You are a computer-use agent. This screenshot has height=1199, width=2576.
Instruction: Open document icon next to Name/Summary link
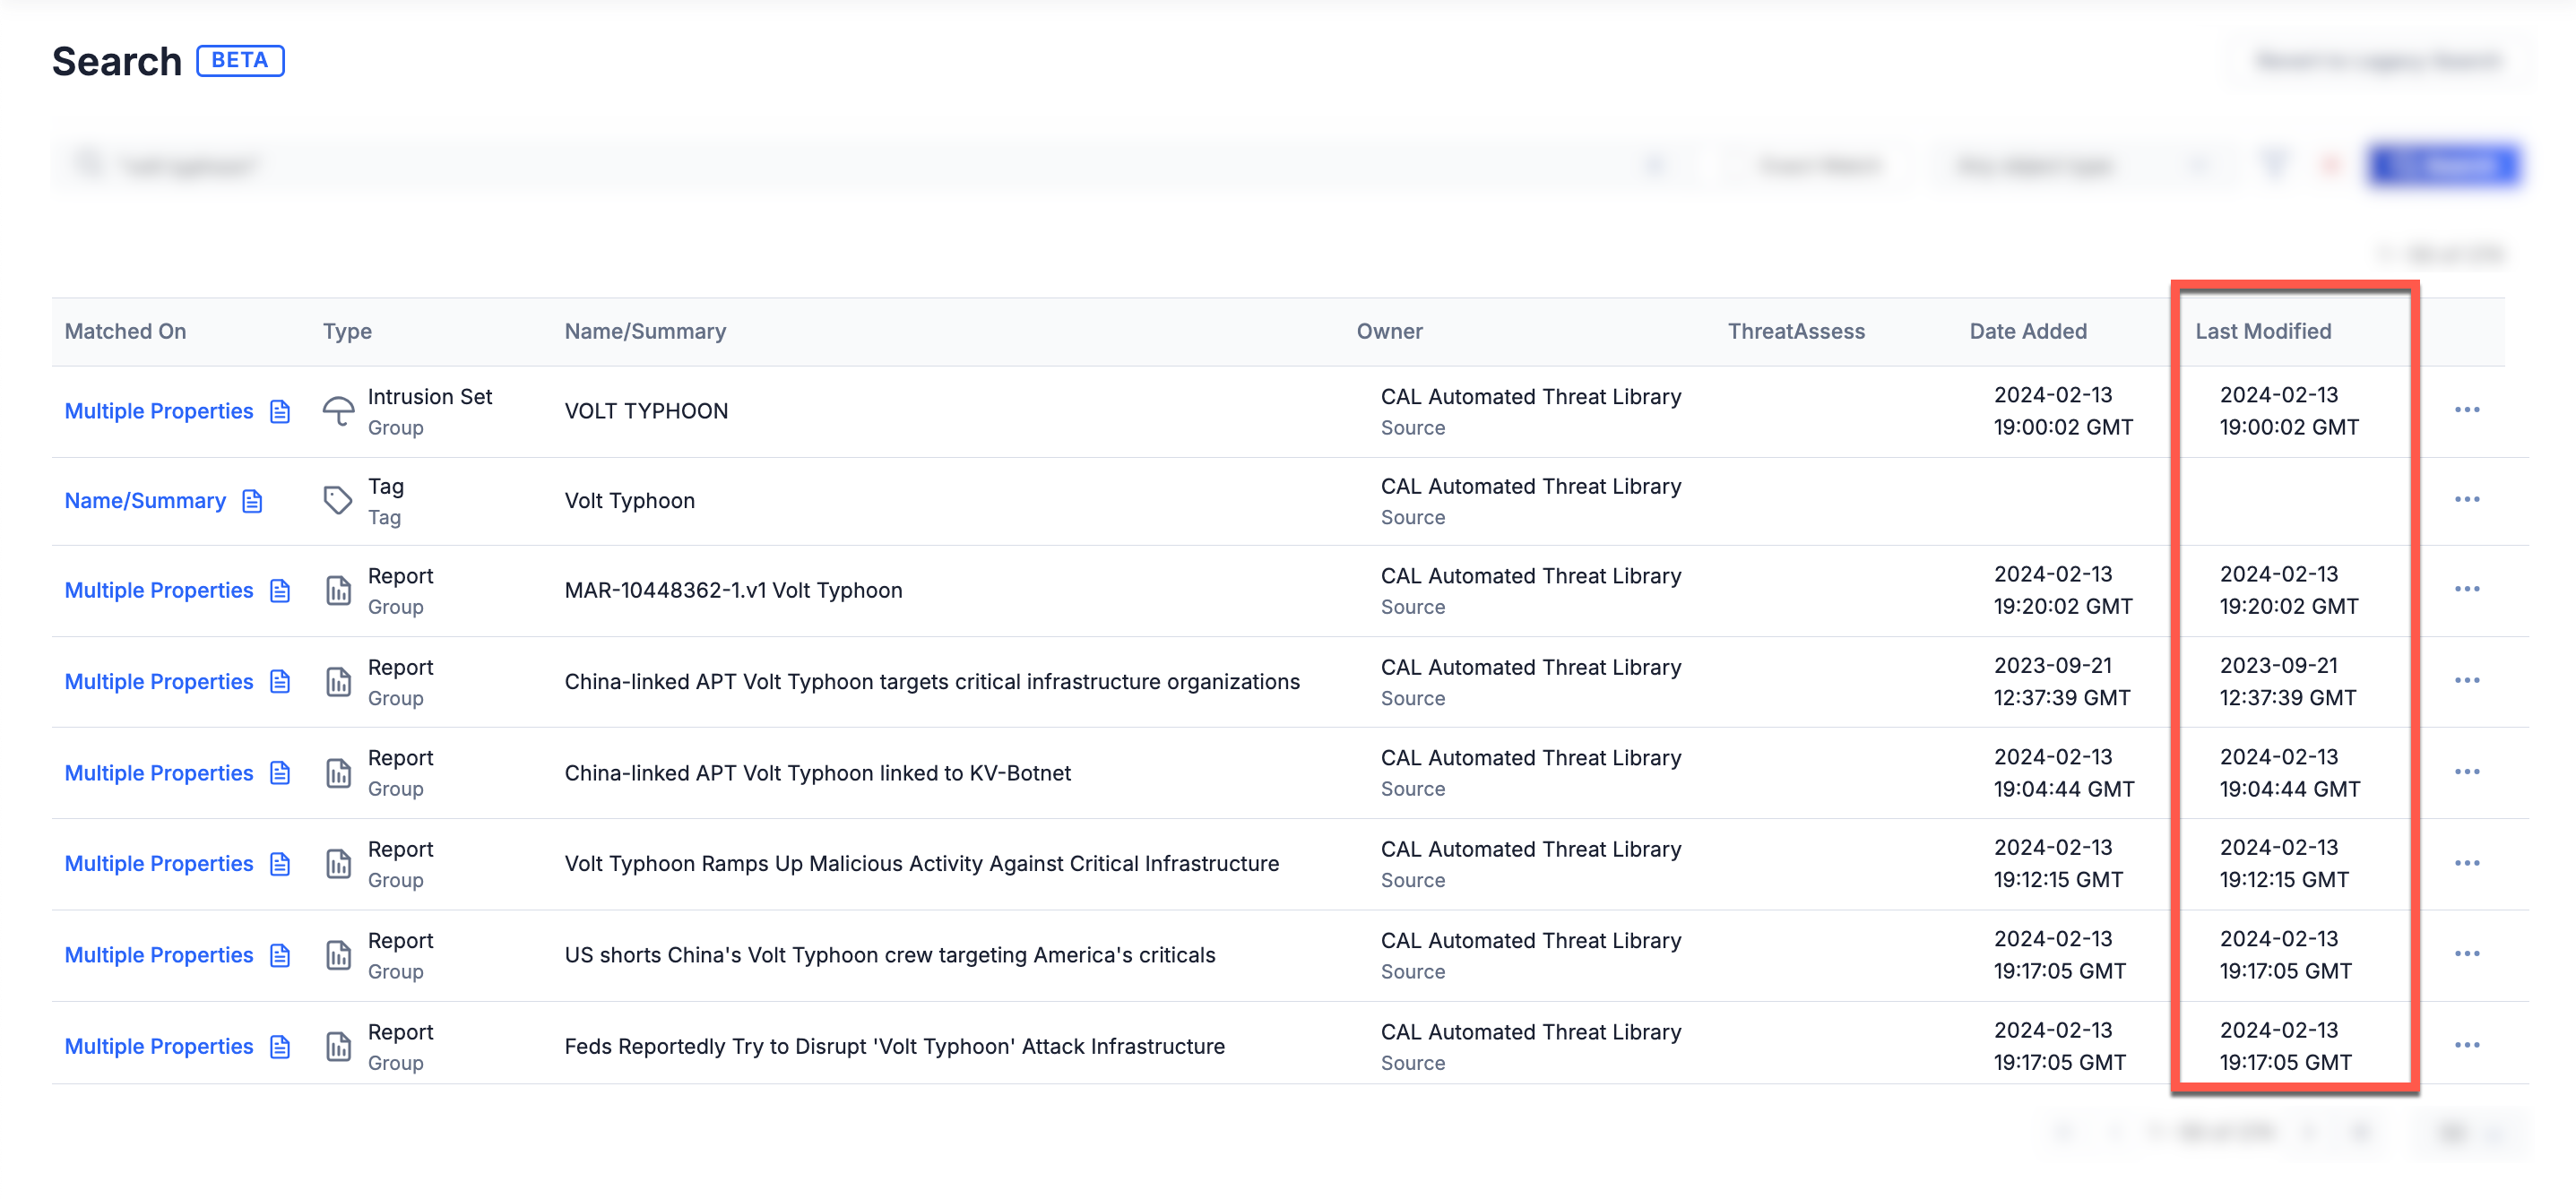coord(252,501)
